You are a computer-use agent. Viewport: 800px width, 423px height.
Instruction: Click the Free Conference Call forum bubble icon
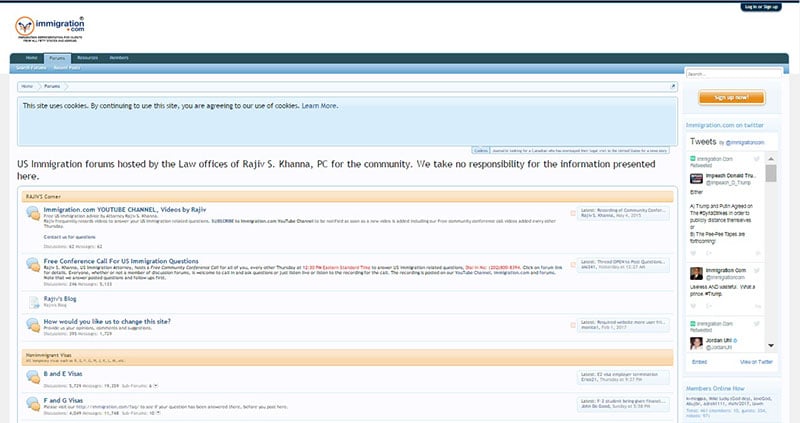pyautogui.click(x=33, y=264)
